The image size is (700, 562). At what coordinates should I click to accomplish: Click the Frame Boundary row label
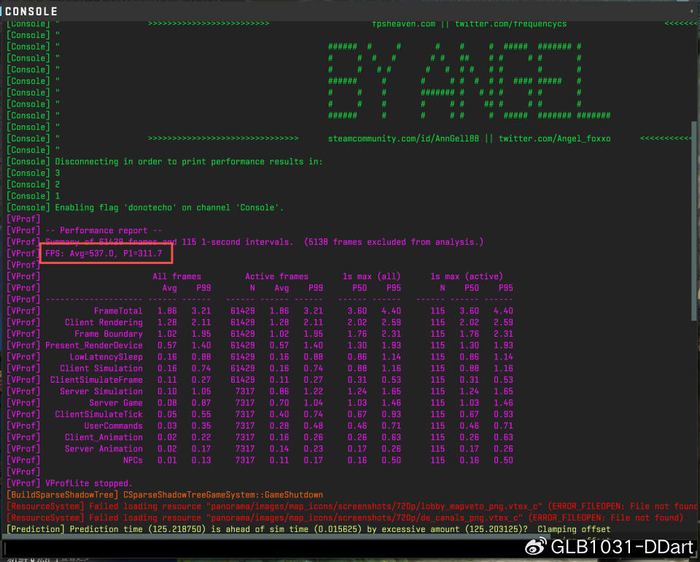click(x=108, y=334)
